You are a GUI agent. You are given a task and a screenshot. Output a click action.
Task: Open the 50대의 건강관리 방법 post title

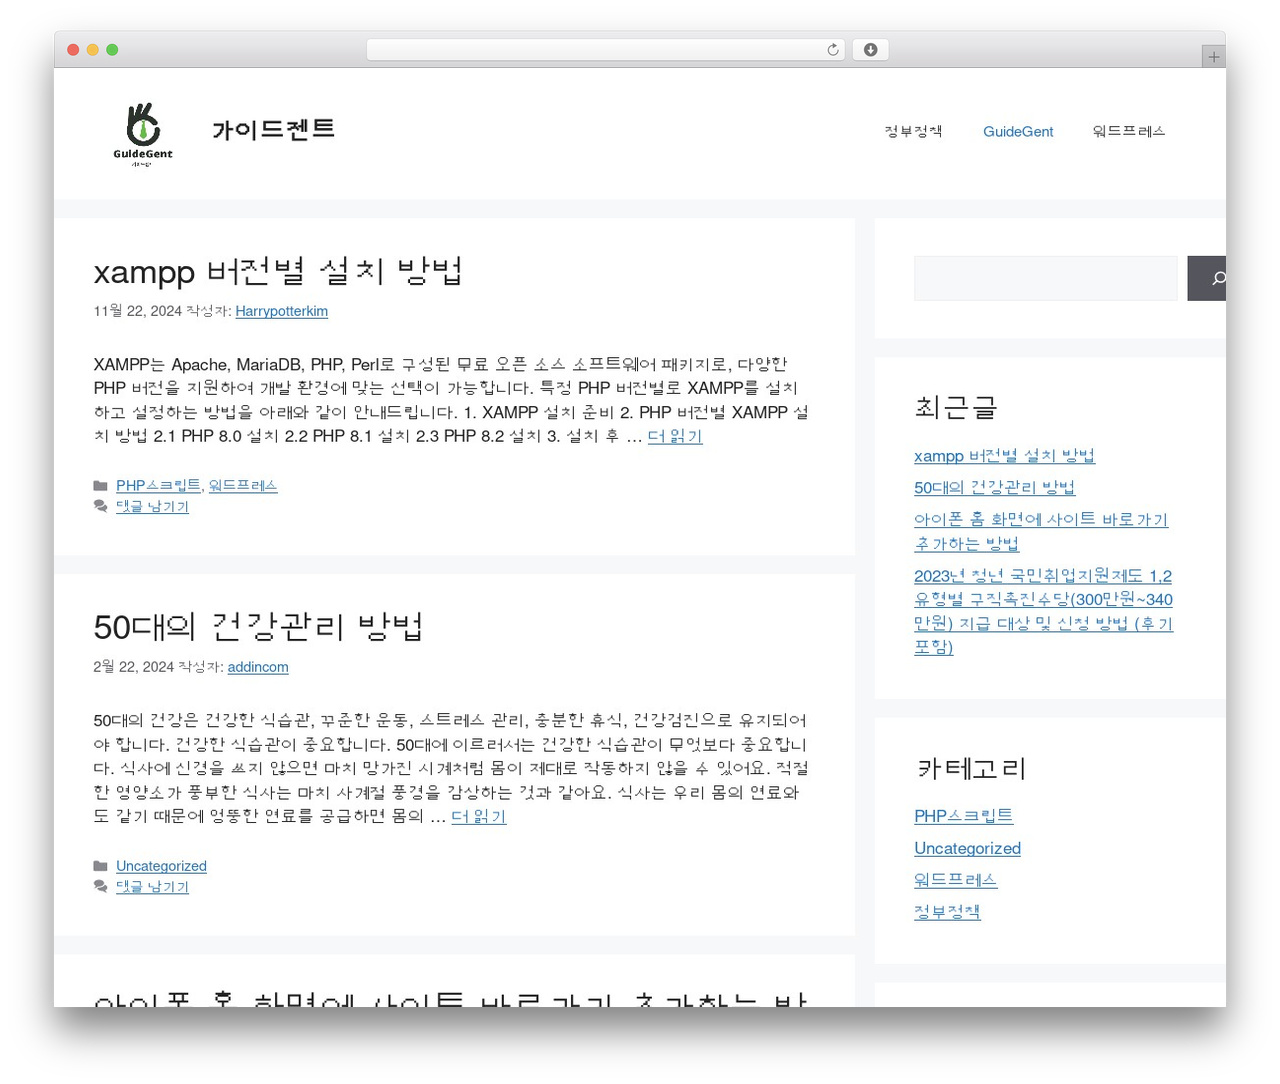tap(258, 627)
